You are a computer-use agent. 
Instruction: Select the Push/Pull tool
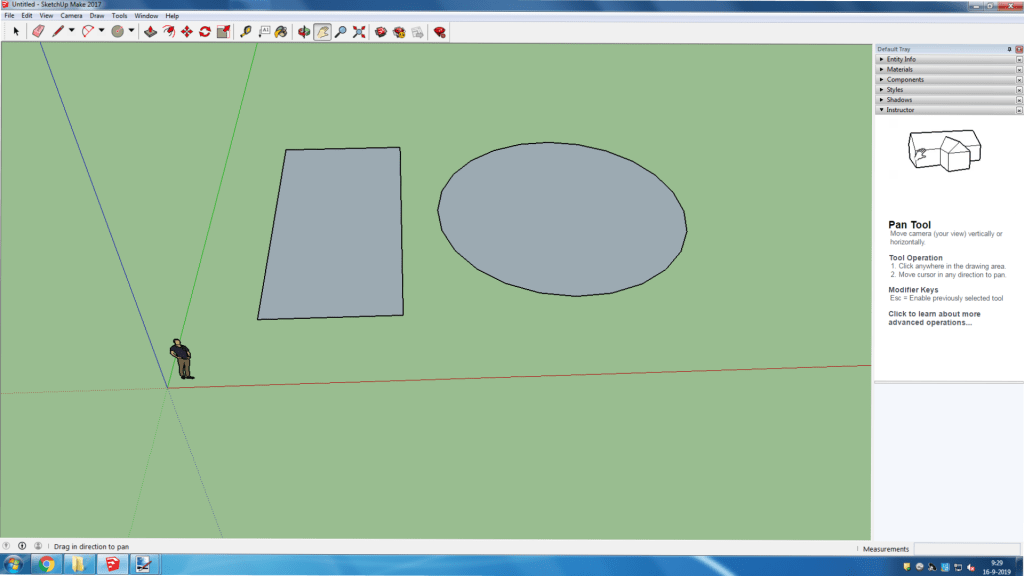pos(150,32)
